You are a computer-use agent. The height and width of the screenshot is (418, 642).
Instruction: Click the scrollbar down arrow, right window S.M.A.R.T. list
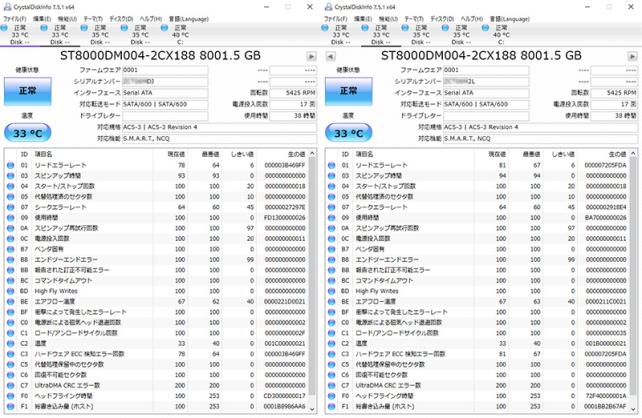point(633,409)
